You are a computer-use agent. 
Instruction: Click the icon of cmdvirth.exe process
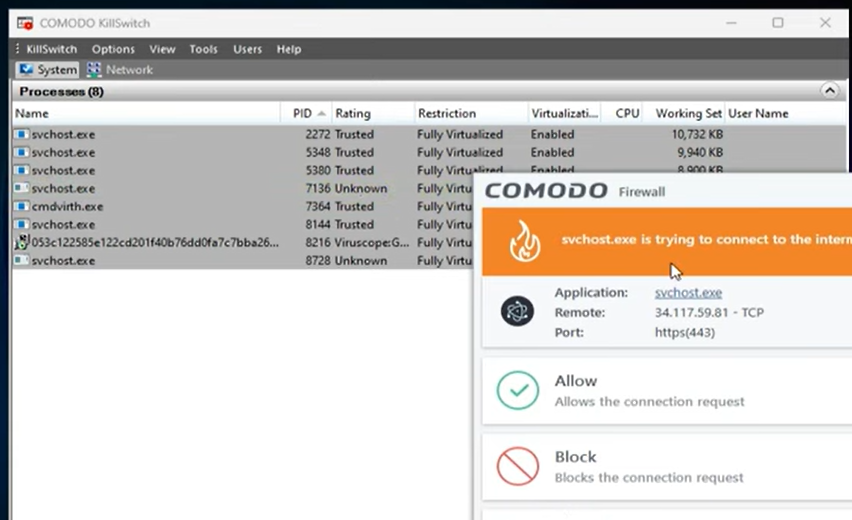21,206
